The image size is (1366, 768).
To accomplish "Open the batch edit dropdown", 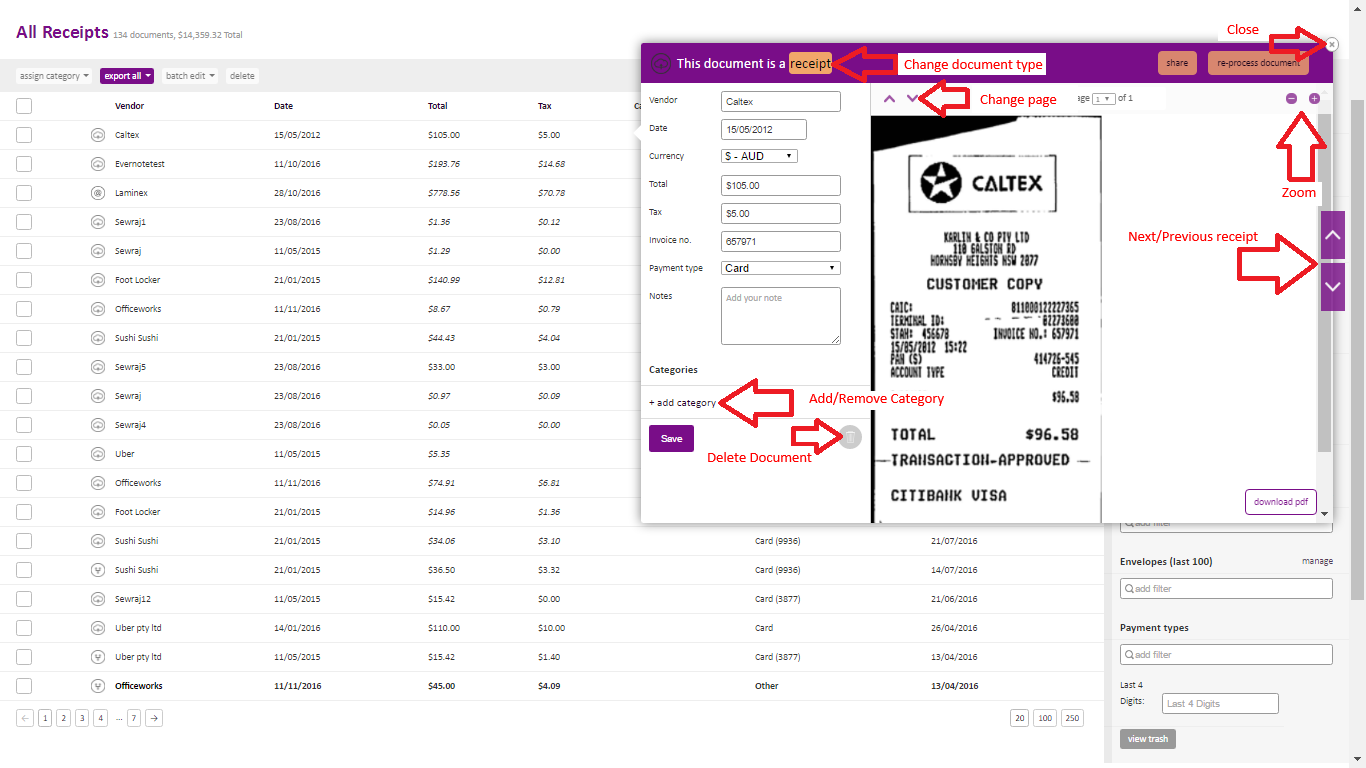I will pyautogui.click(x=190, y=76).
